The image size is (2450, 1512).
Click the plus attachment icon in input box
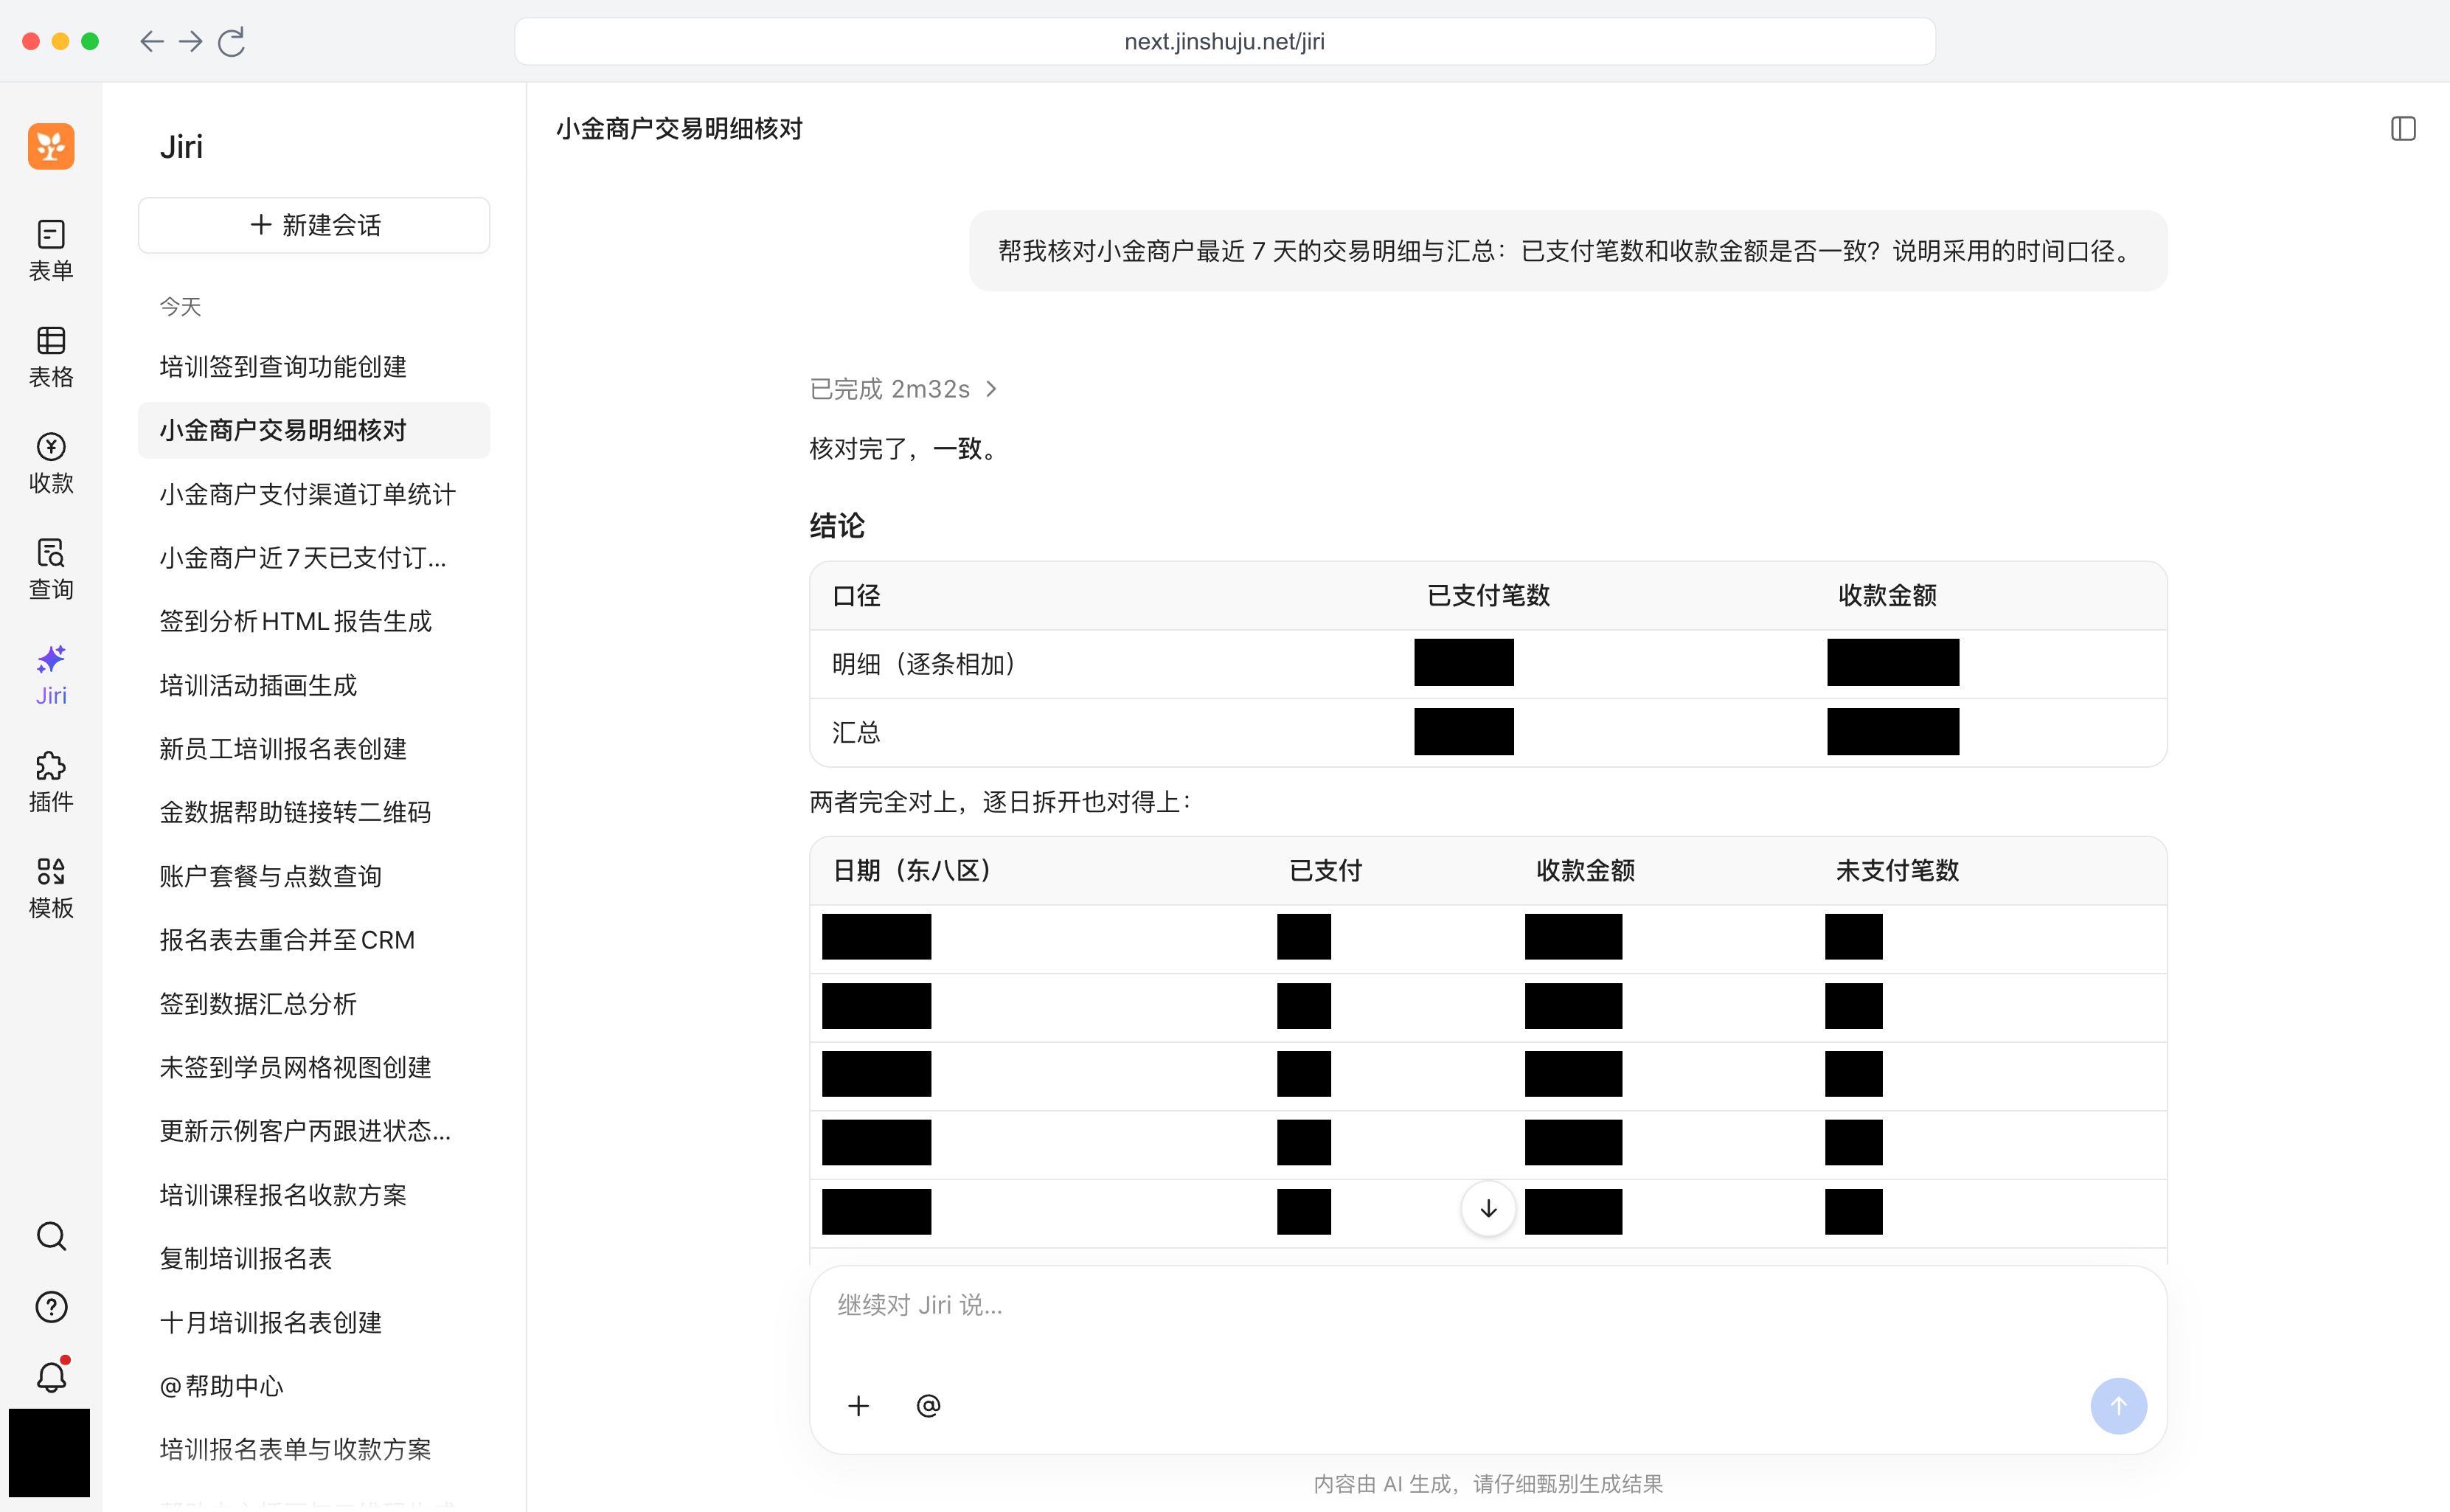click(x=858, y=1406)
